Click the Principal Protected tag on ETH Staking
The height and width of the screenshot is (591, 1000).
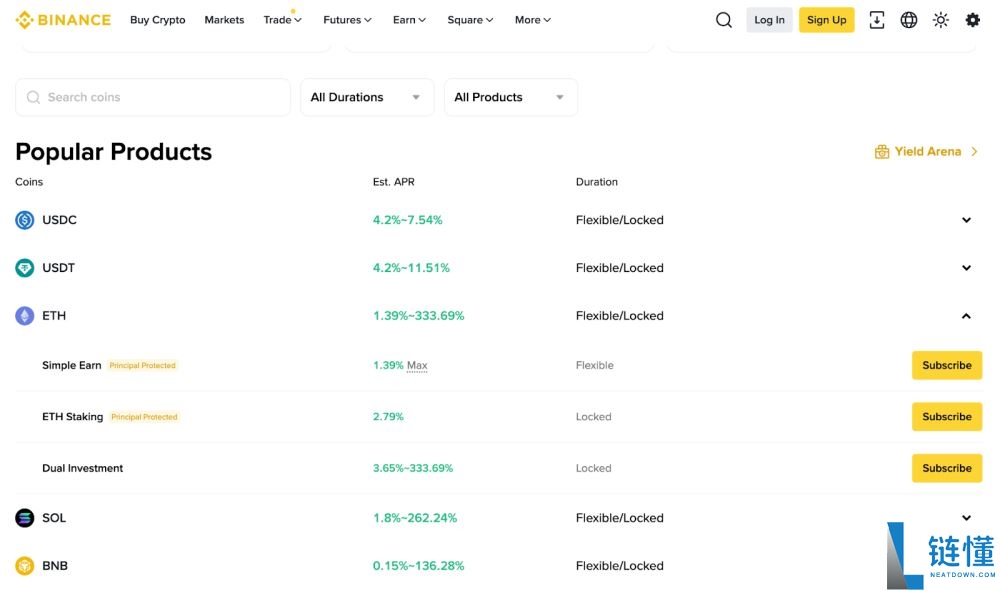tap(144, 417)
